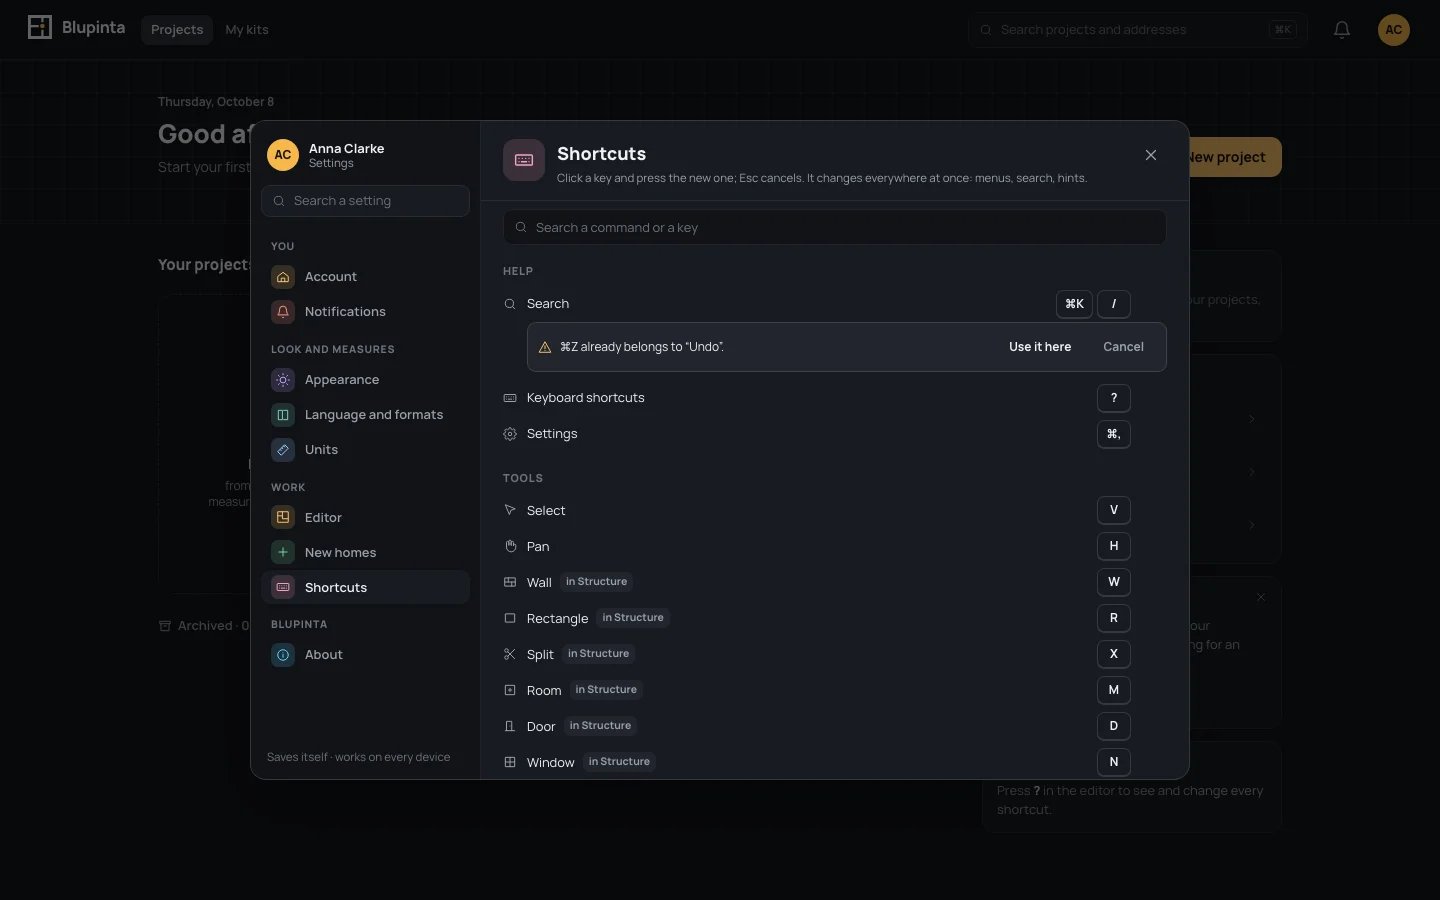This screenshot has height=900, width=1440.
Task: Focus Search projects and addresses field
Action: pyautogui.click(x=1138, y=30)
